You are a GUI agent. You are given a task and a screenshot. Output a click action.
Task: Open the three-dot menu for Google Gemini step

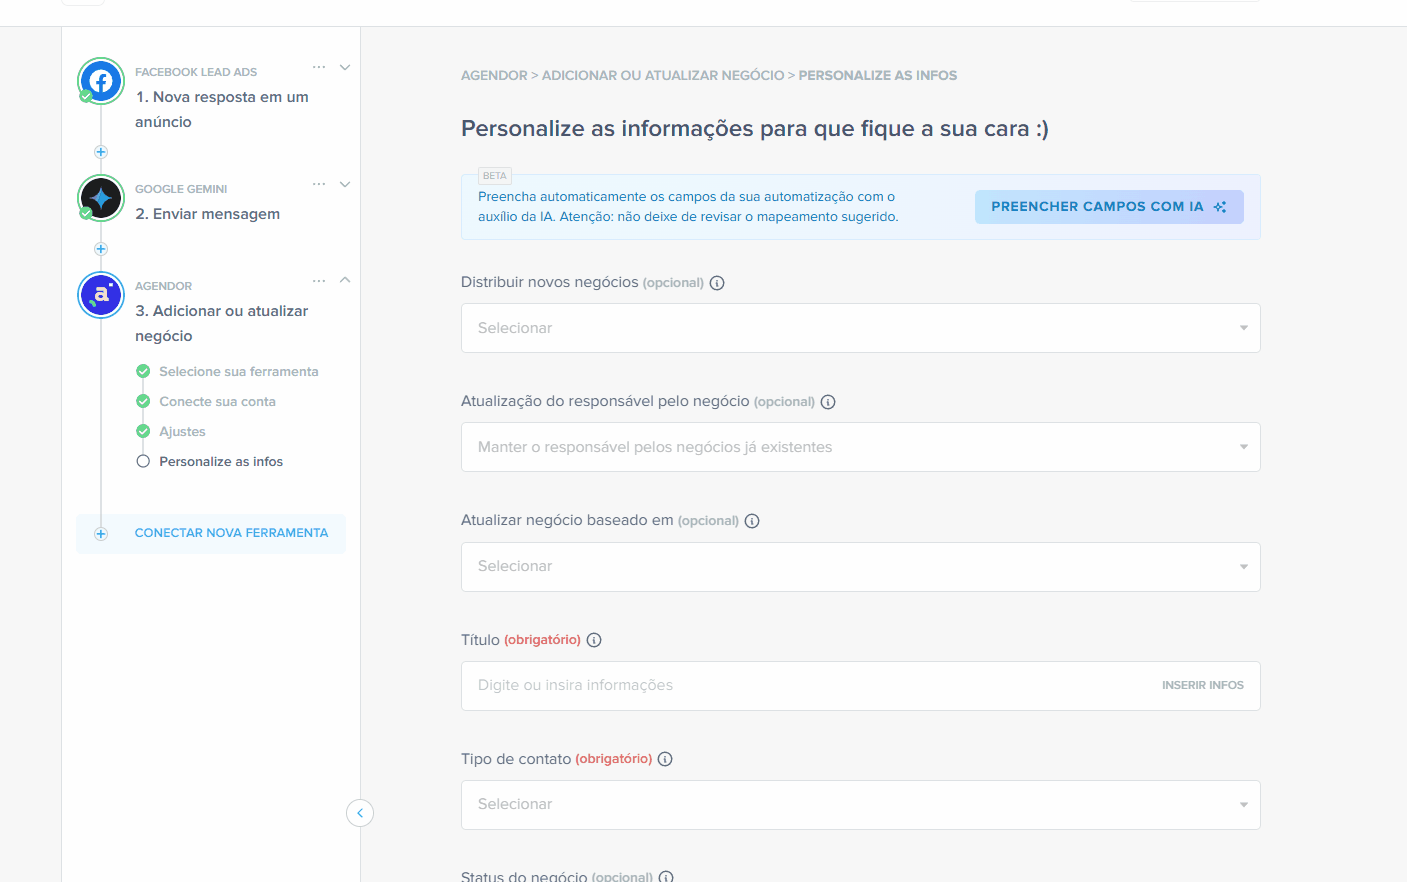pyautogui.click(x=319, y=184)
